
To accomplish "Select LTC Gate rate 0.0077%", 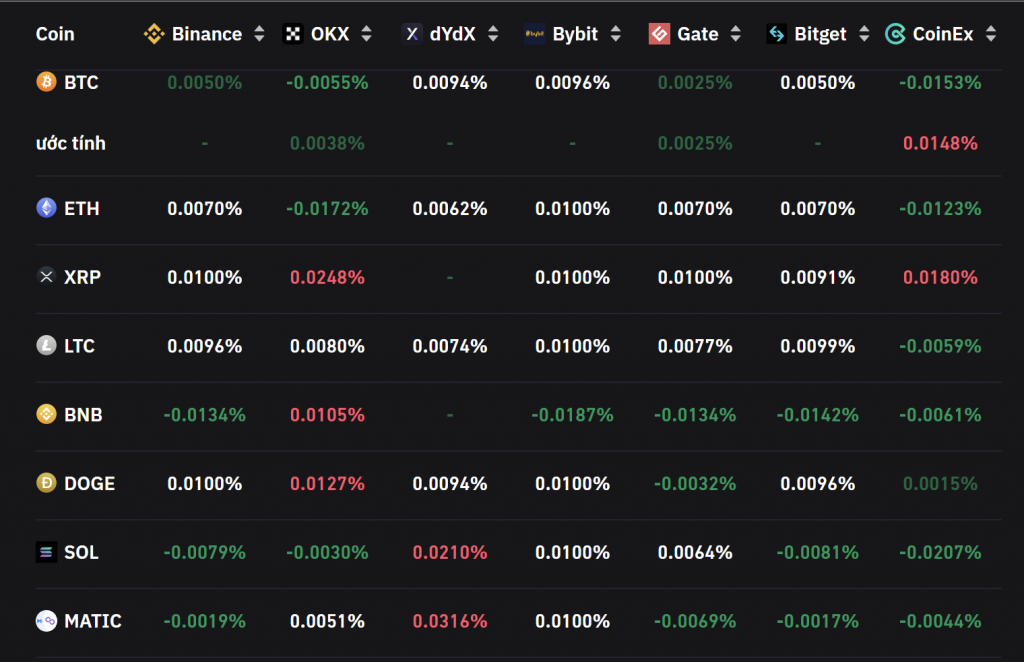I will tap(695, 345).
